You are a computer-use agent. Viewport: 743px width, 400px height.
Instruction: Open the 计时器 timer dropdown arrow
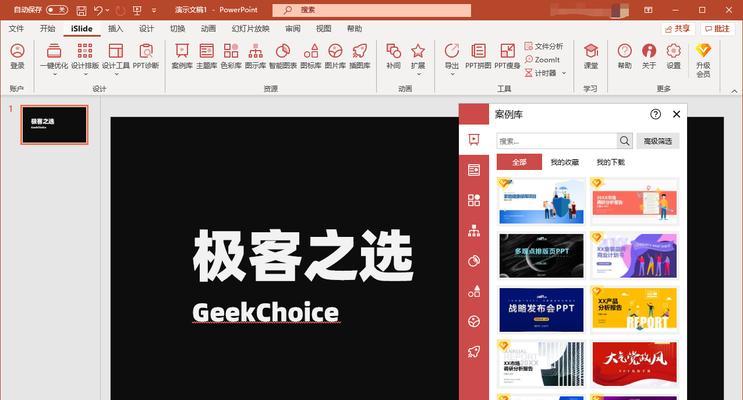pyautogui.click(x=564, y=73)
